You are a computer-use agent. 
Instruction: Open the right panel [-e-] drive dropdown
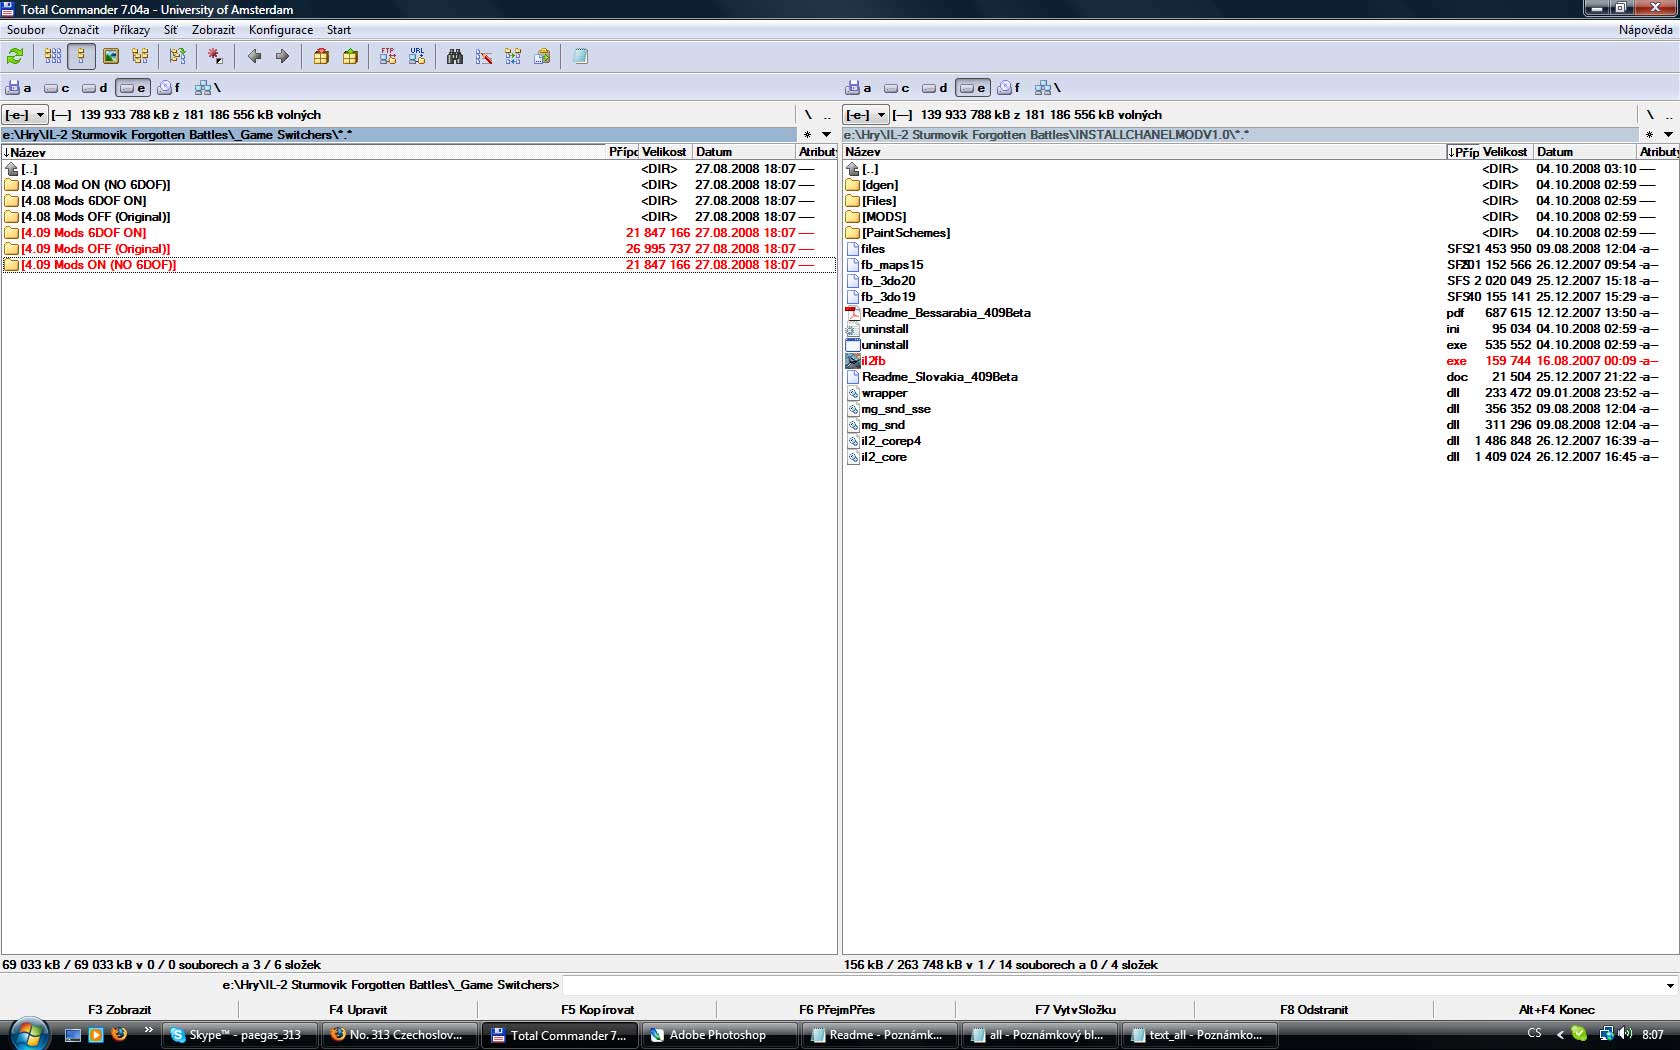[866, 115]
